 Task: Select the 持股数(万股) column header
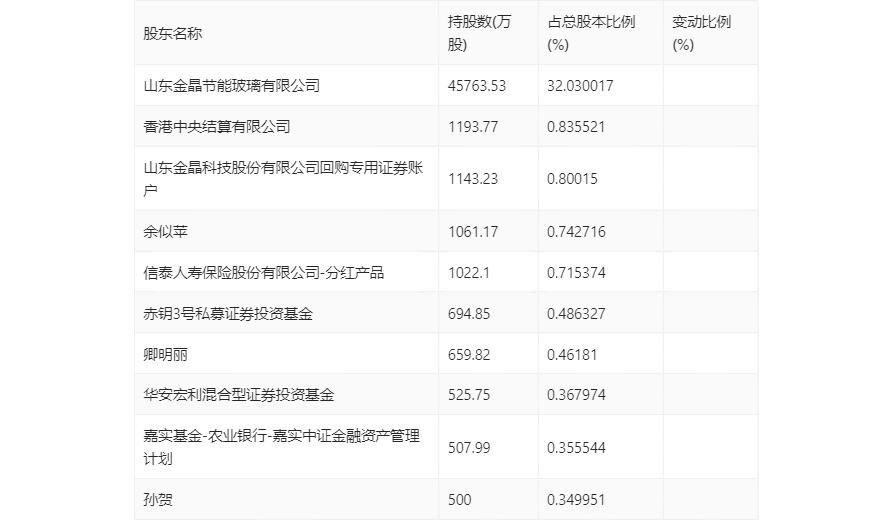tap(479, 34)
